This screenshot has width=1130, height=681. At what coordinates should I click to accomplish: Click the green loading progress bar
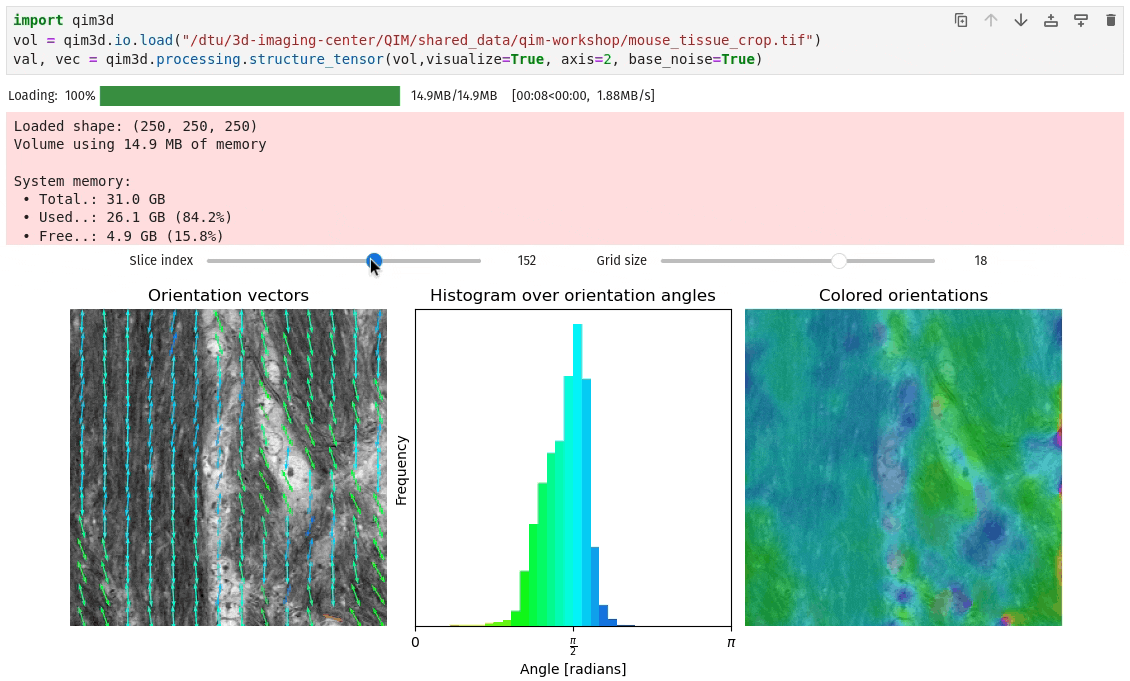tap(250, 96)
